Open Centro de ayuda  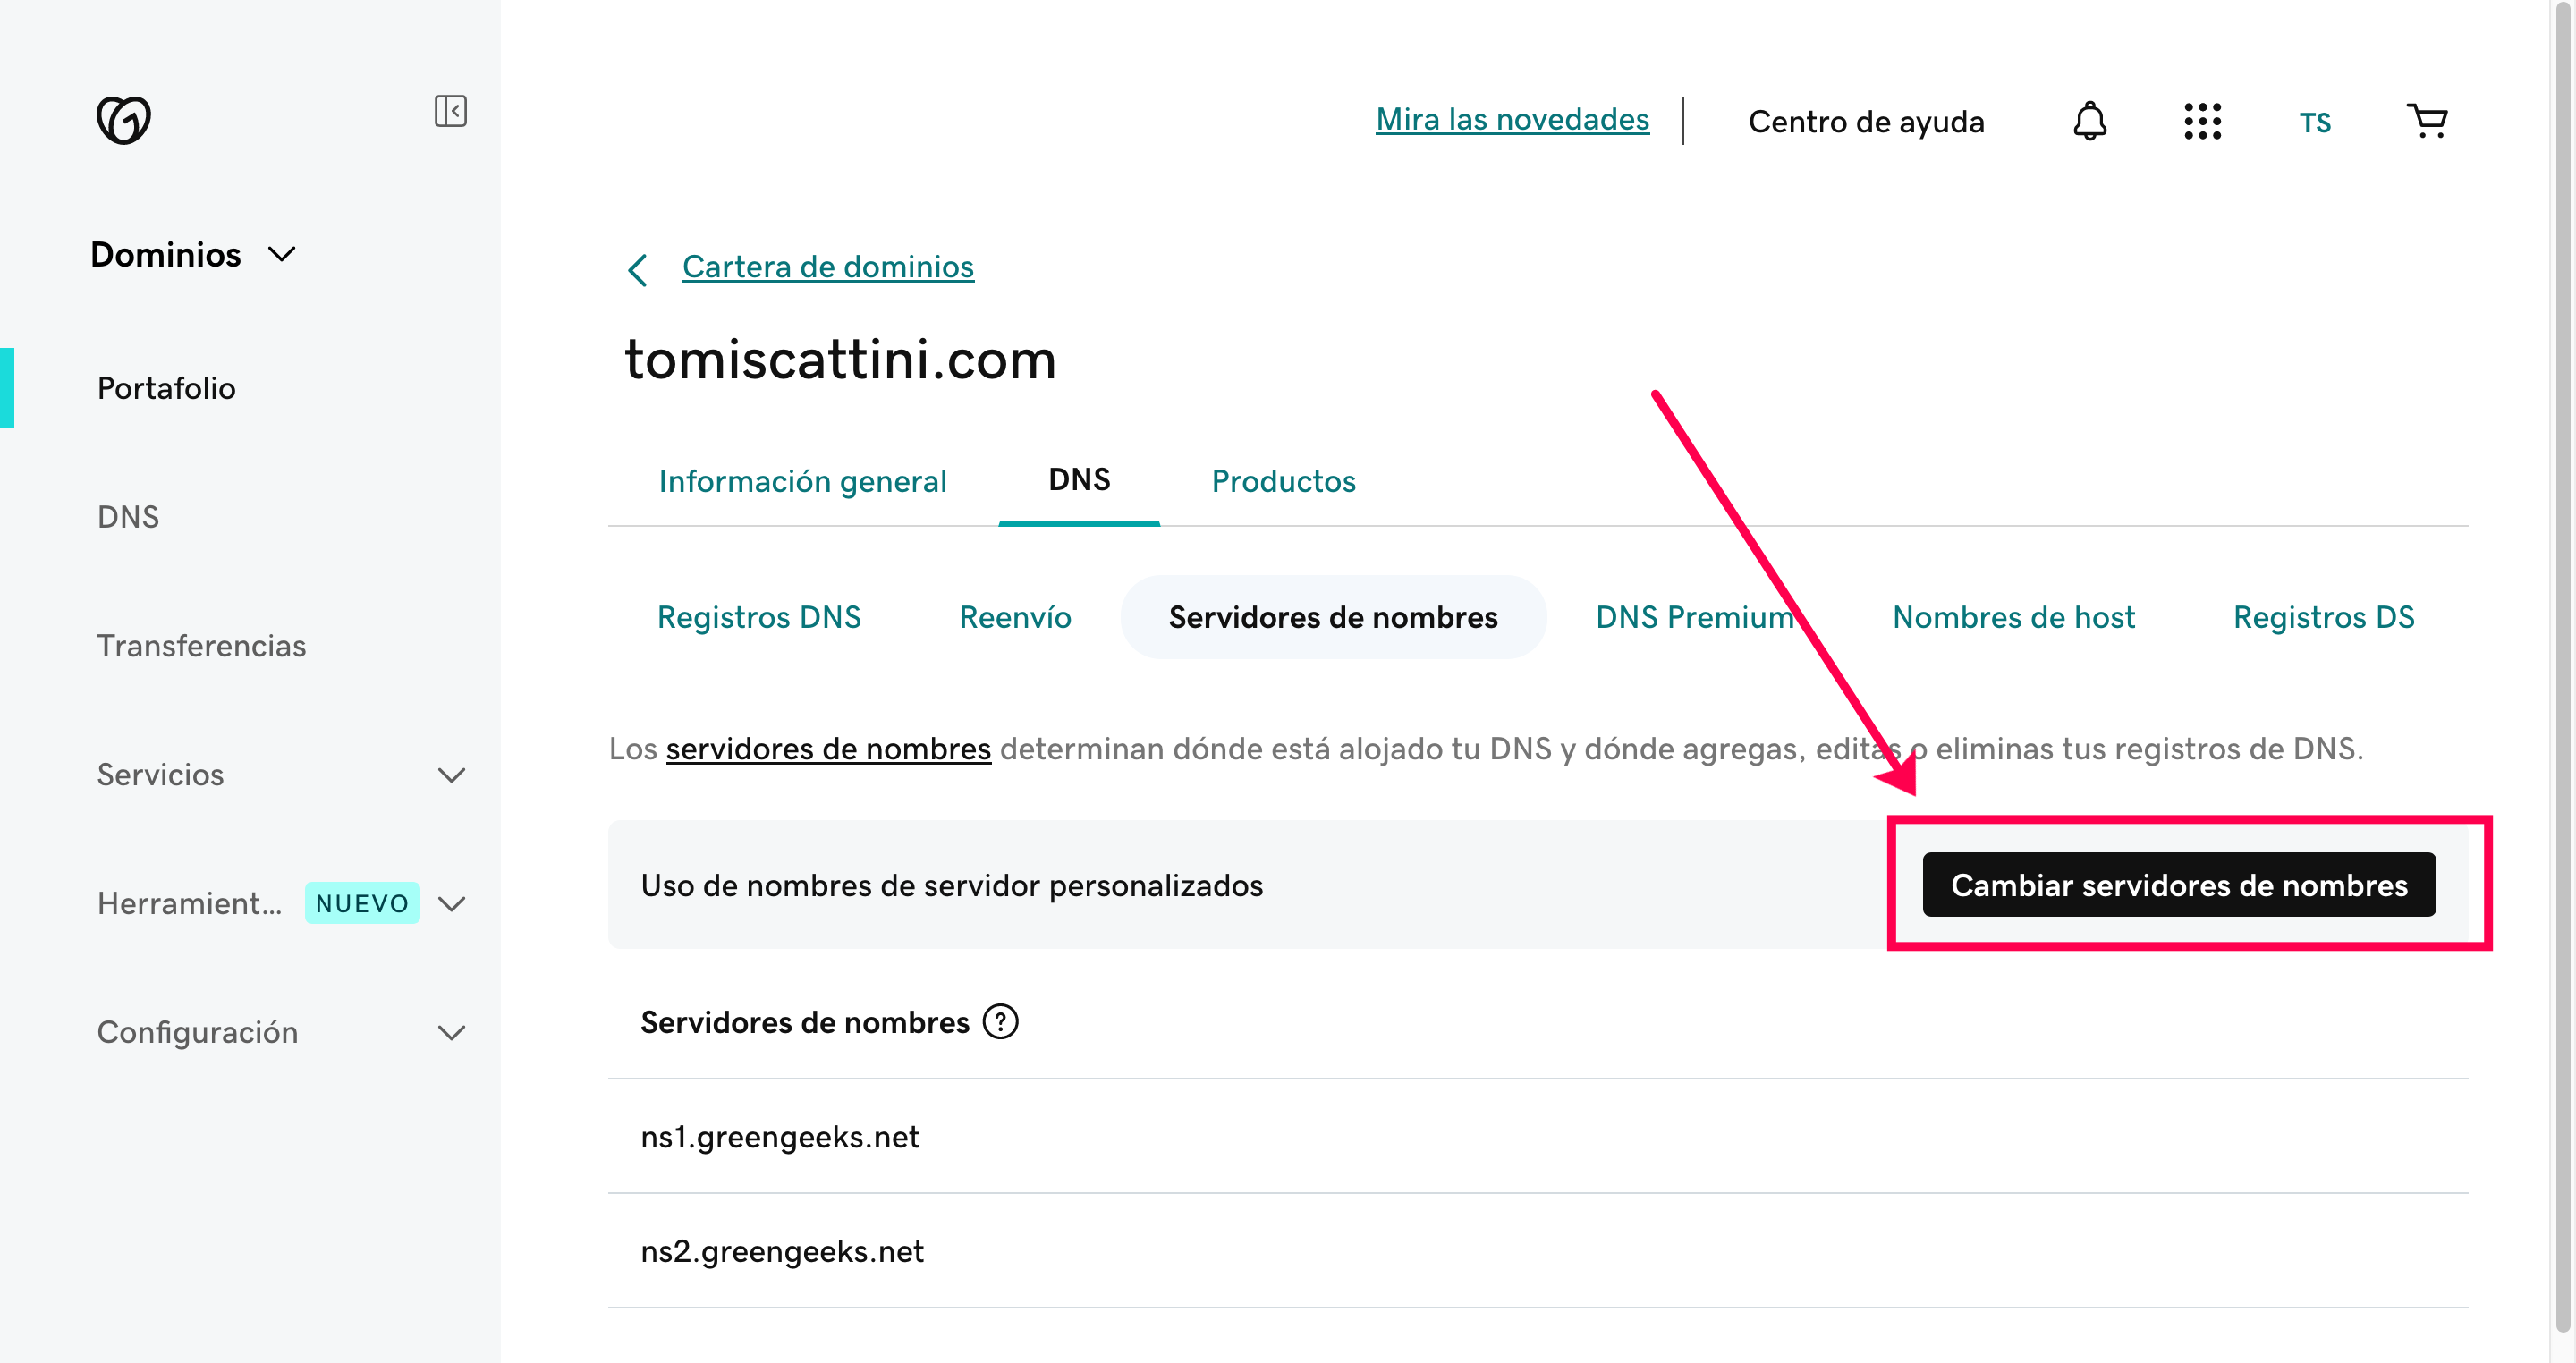coord(1866,122)
